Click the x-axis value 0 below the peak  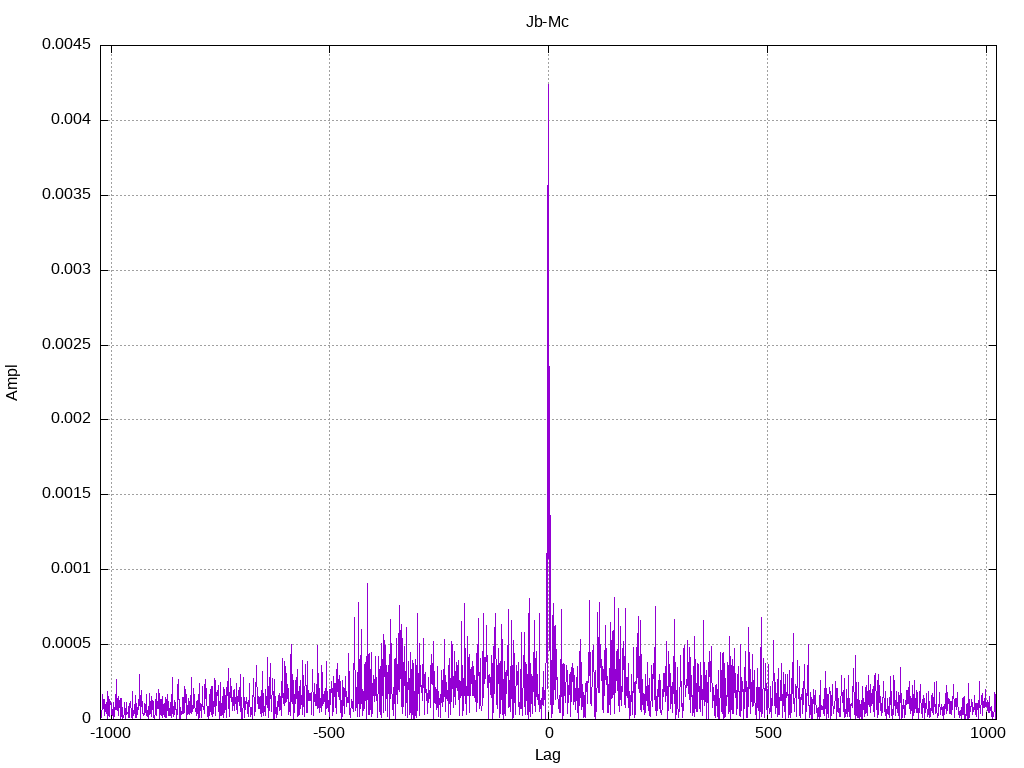[549, 733]
